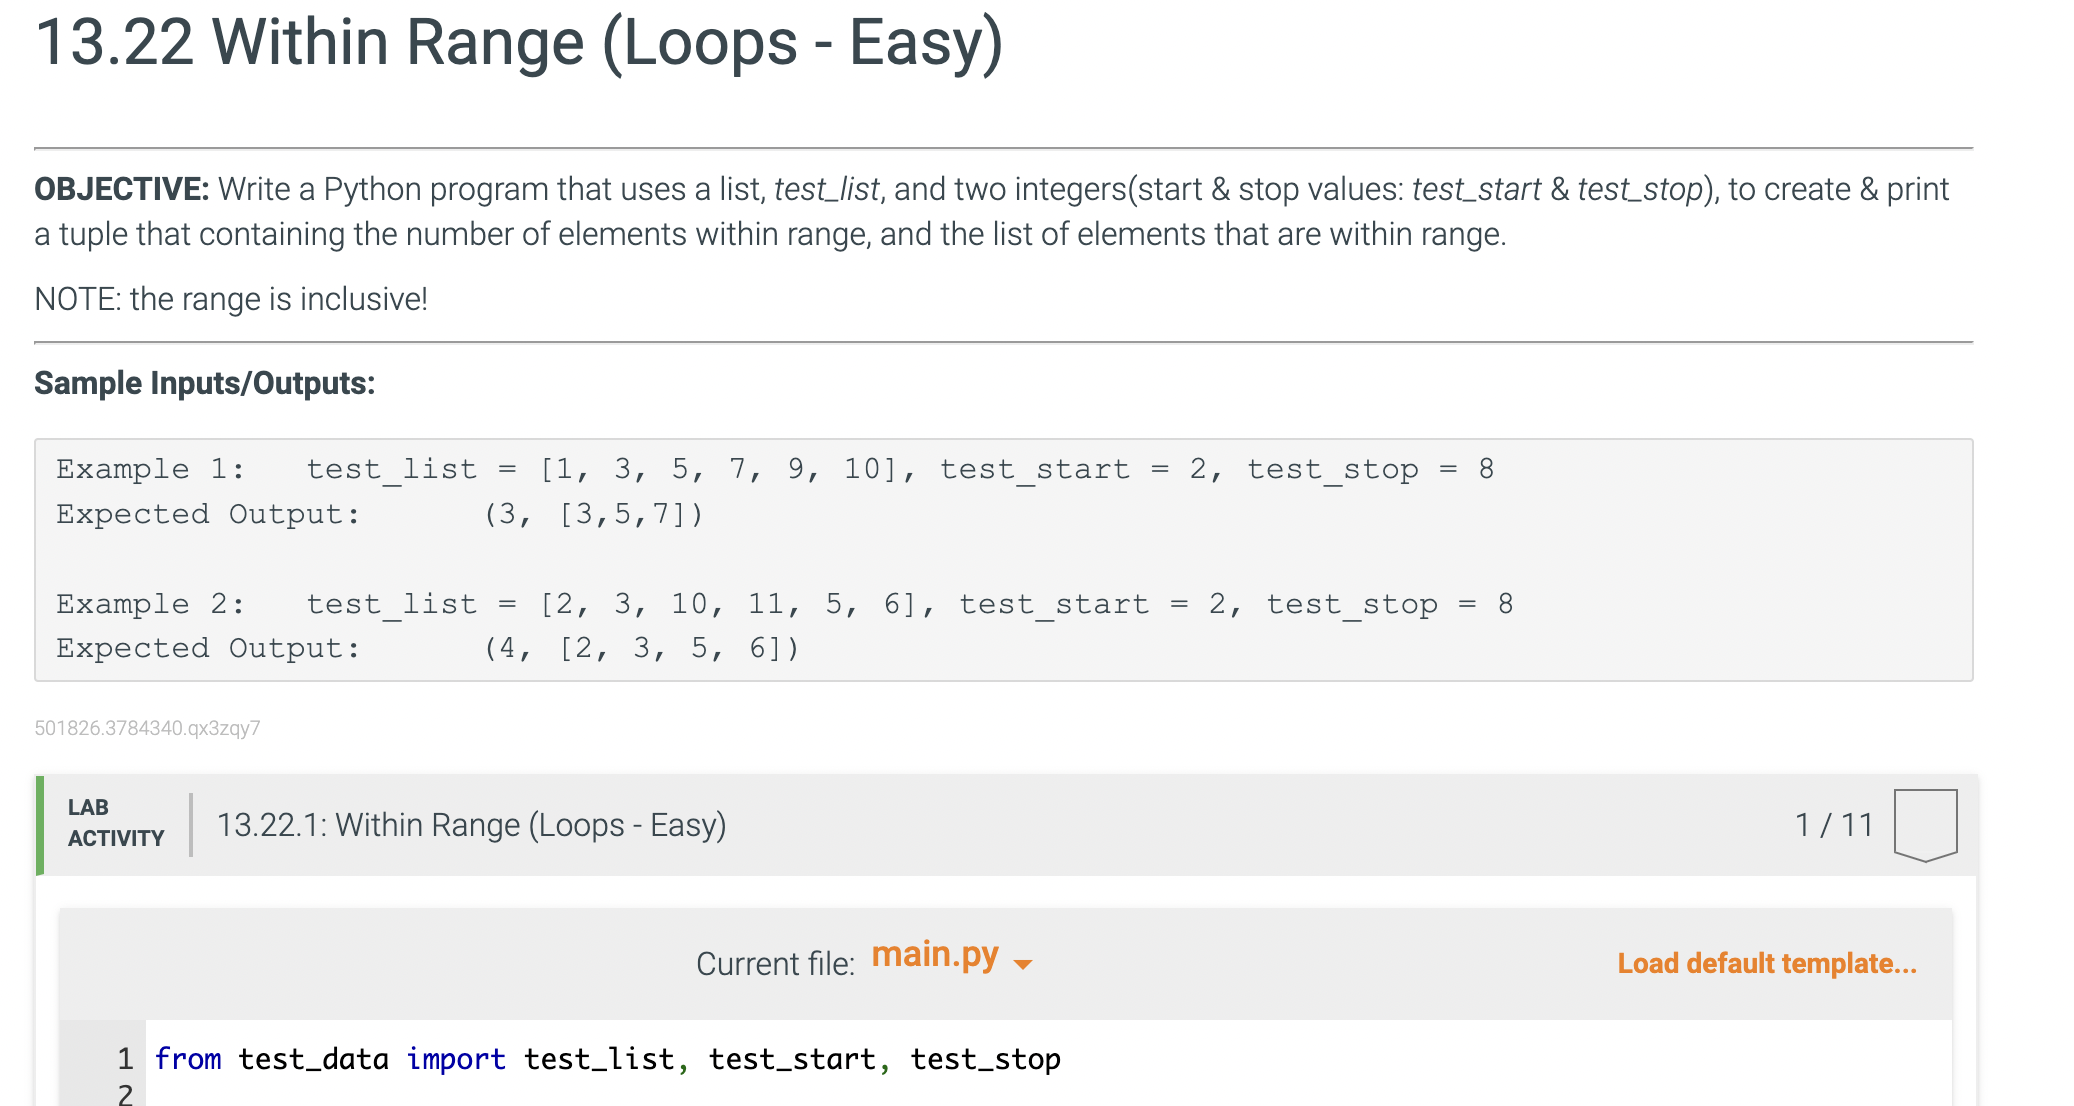Click line number 2 in the editor gutter

tap(125, 1094)
